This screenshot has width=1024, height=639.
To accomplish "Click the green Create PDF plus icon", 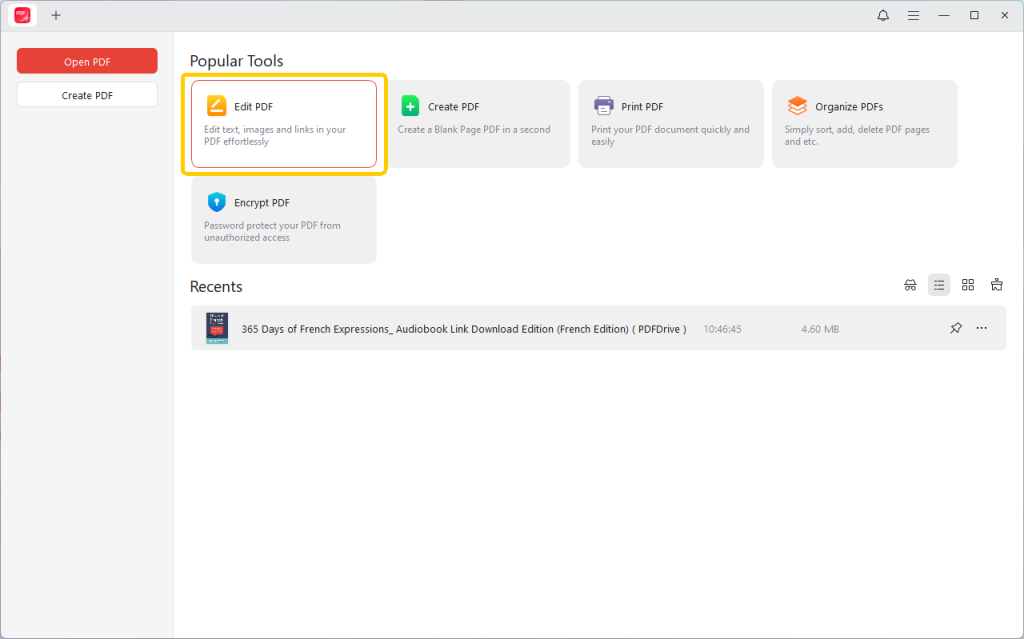I will click(x=410, y=106).
